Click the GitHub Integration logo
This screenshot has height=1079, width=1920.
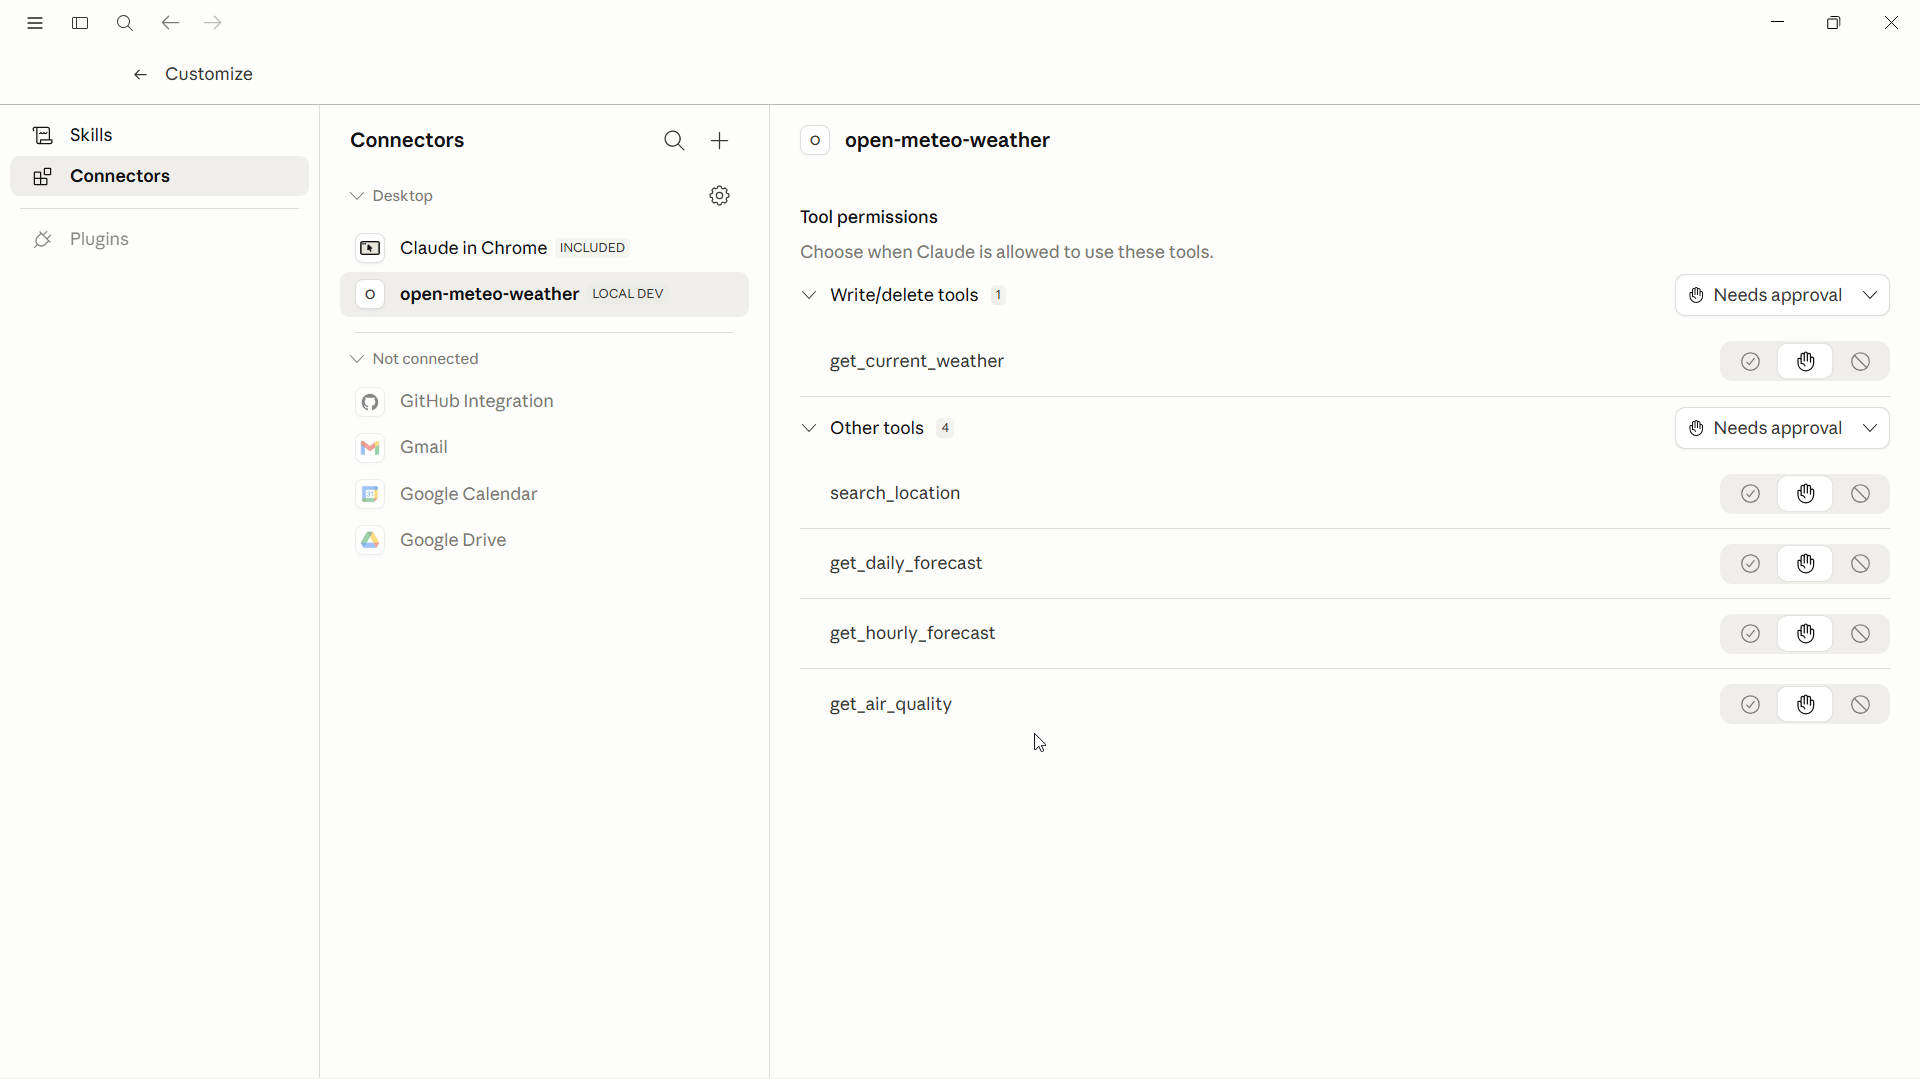click(x=370, y=402)
